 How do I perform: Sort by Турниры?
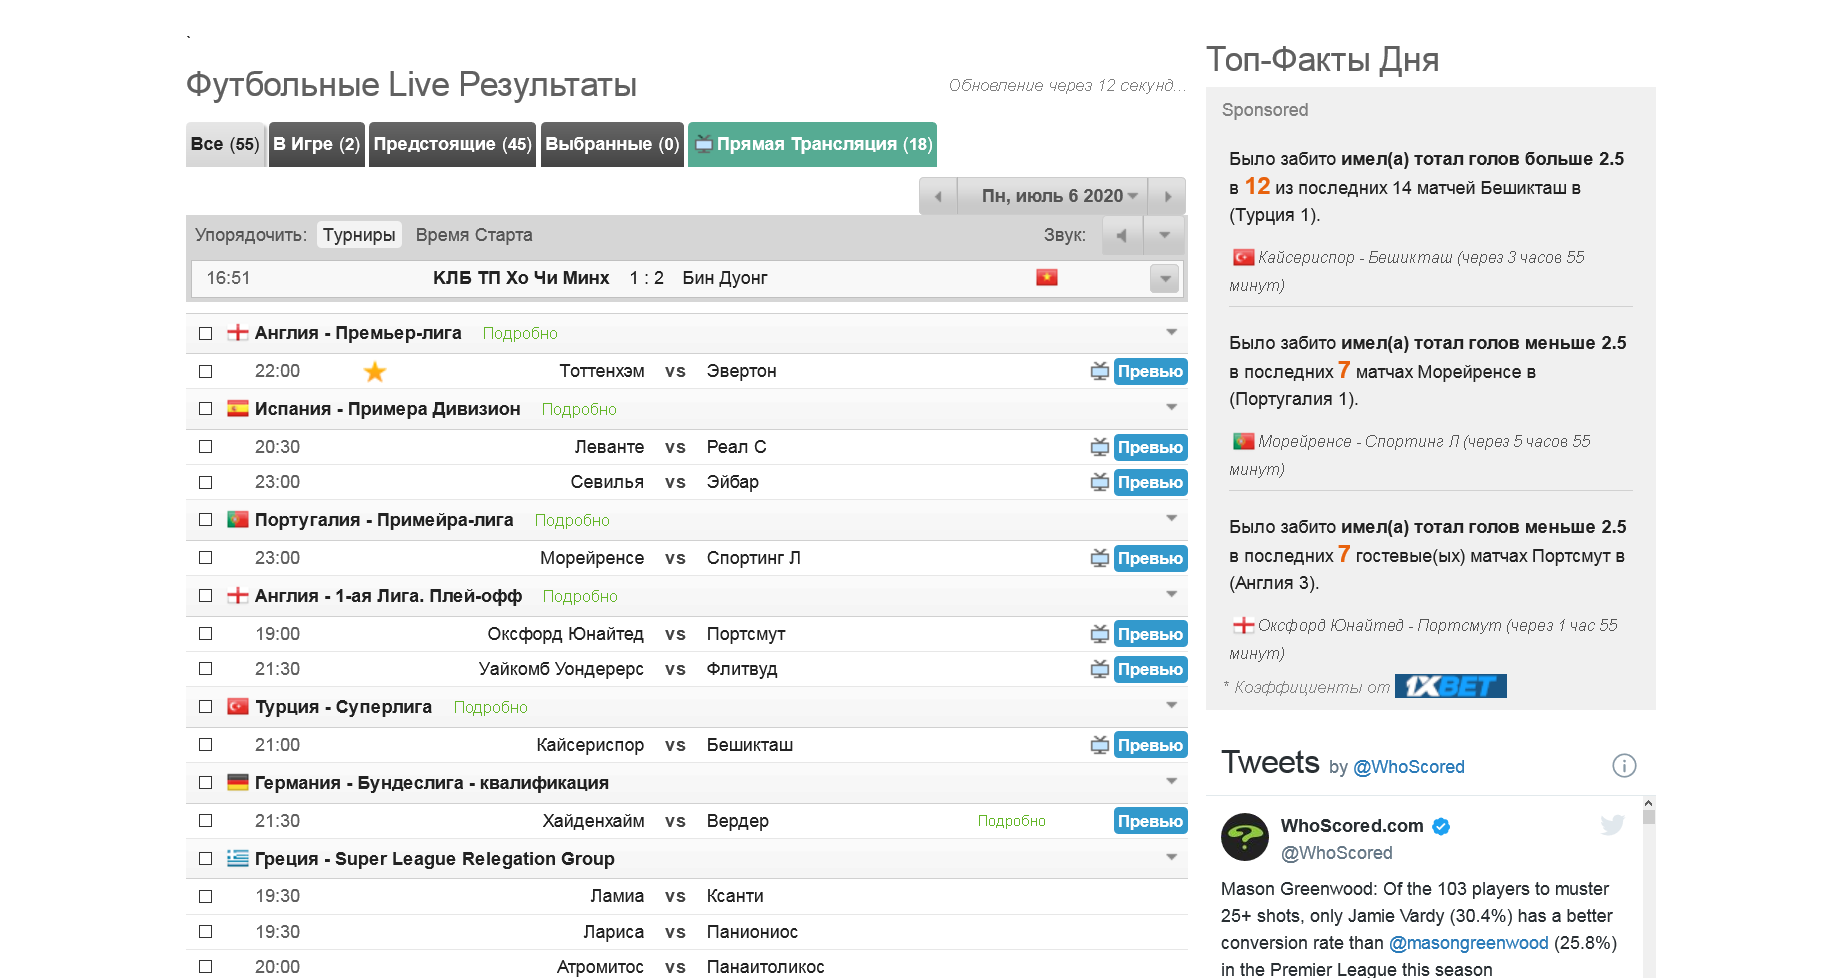[x=359, y=235]
